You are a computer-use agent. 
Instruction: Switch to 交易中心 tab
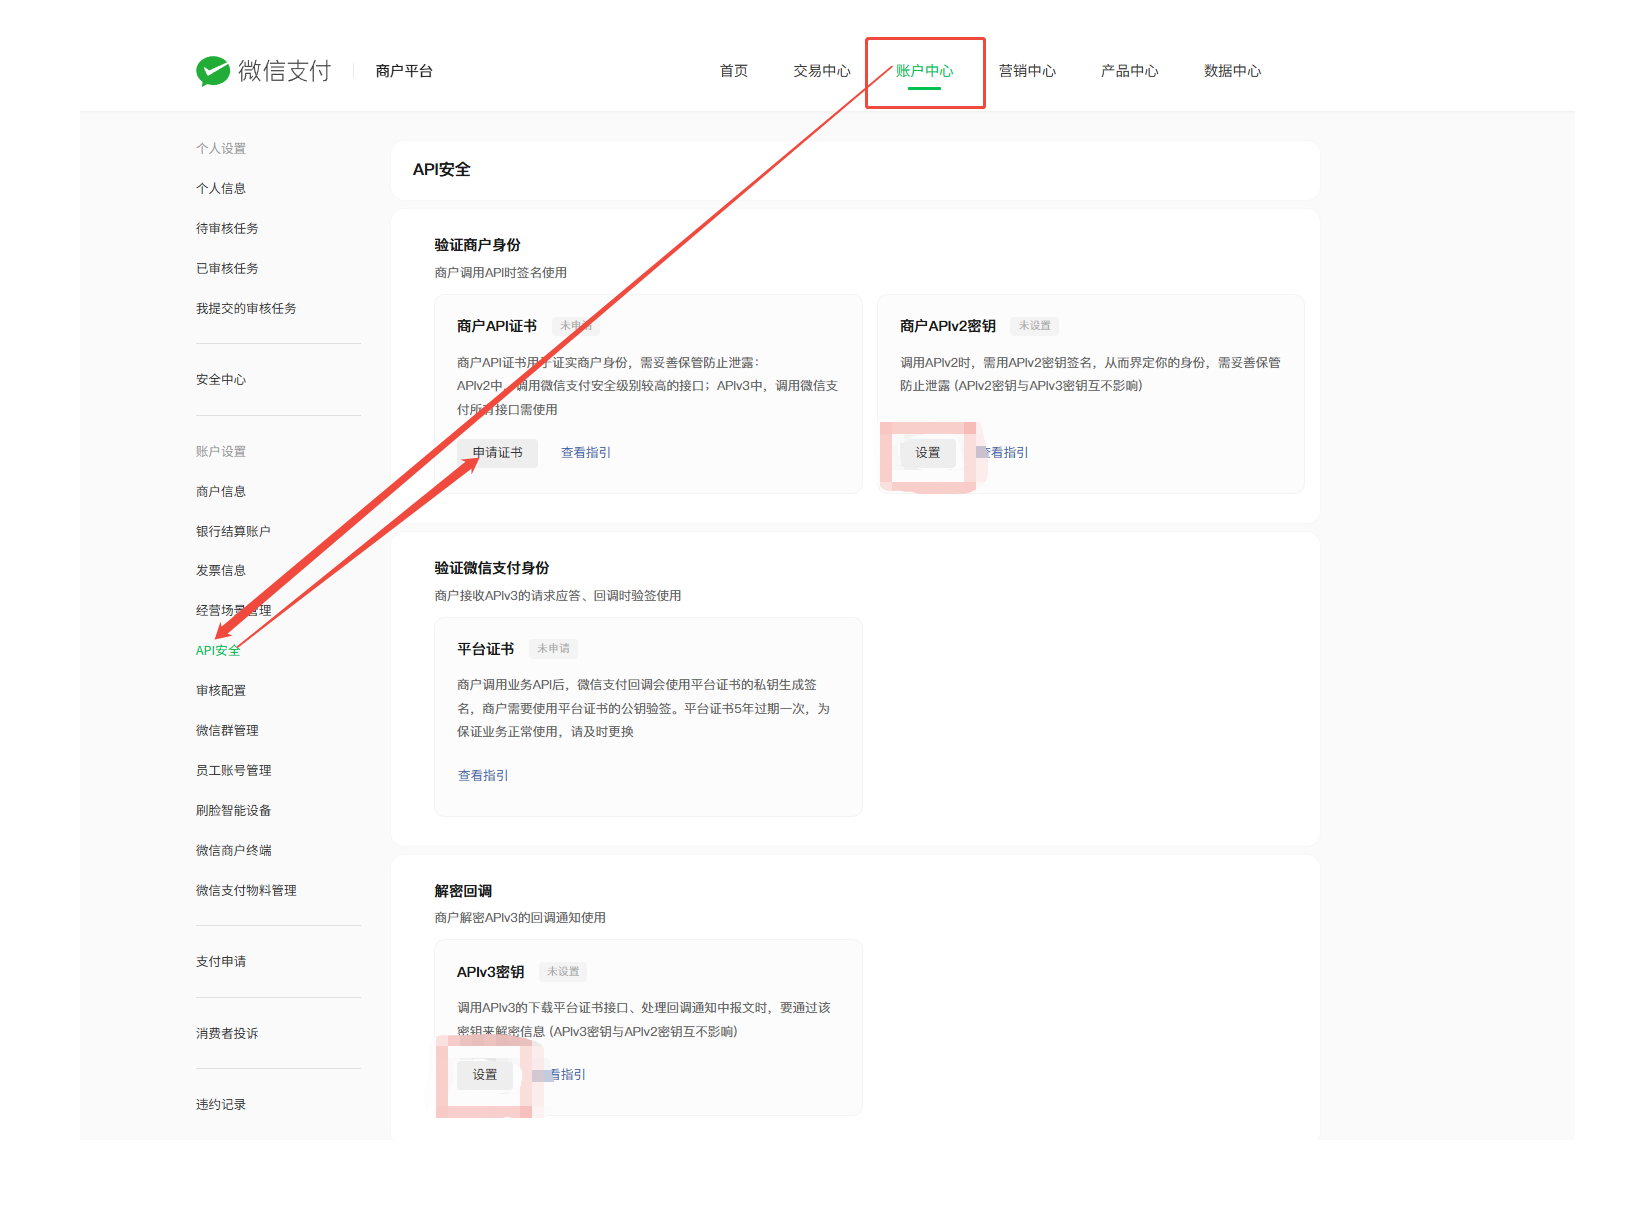coord(821,71)
